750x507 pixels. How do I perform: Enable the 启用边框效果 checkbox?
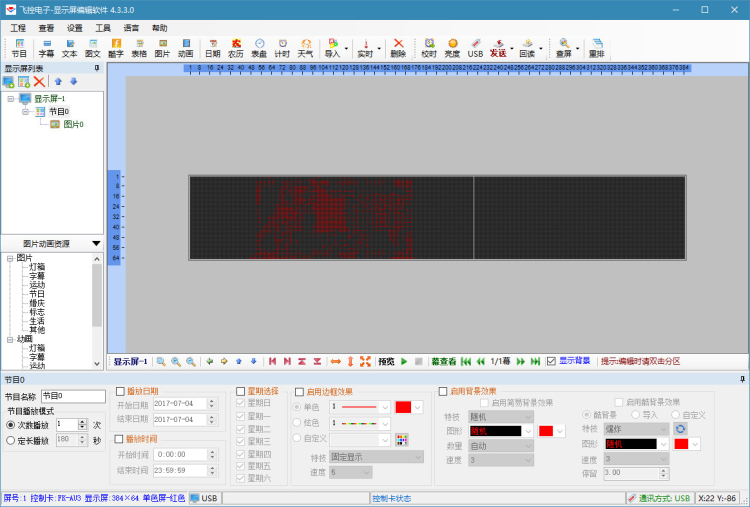pyautogui.click(x=300, y=391)
